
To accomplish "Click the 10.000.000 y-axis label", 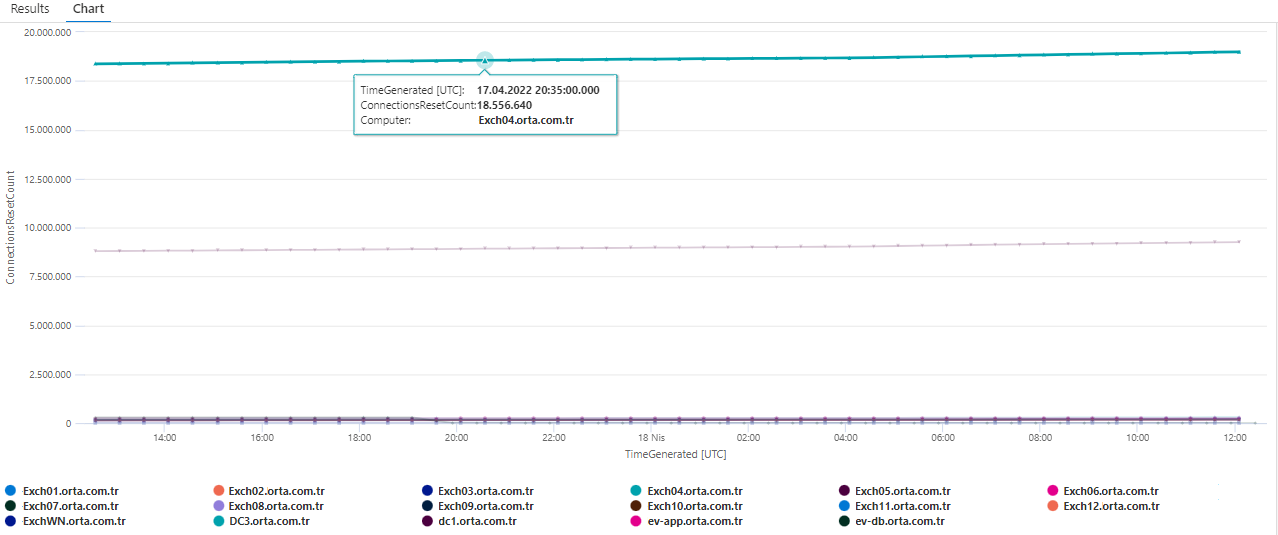I will (x=46, y=228).
